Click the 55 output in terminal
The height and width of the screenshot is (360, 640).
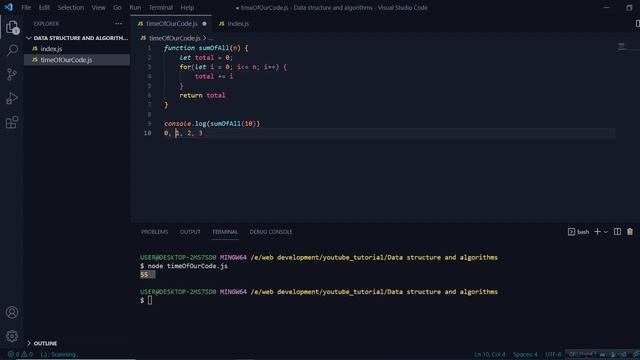point(144,275)
